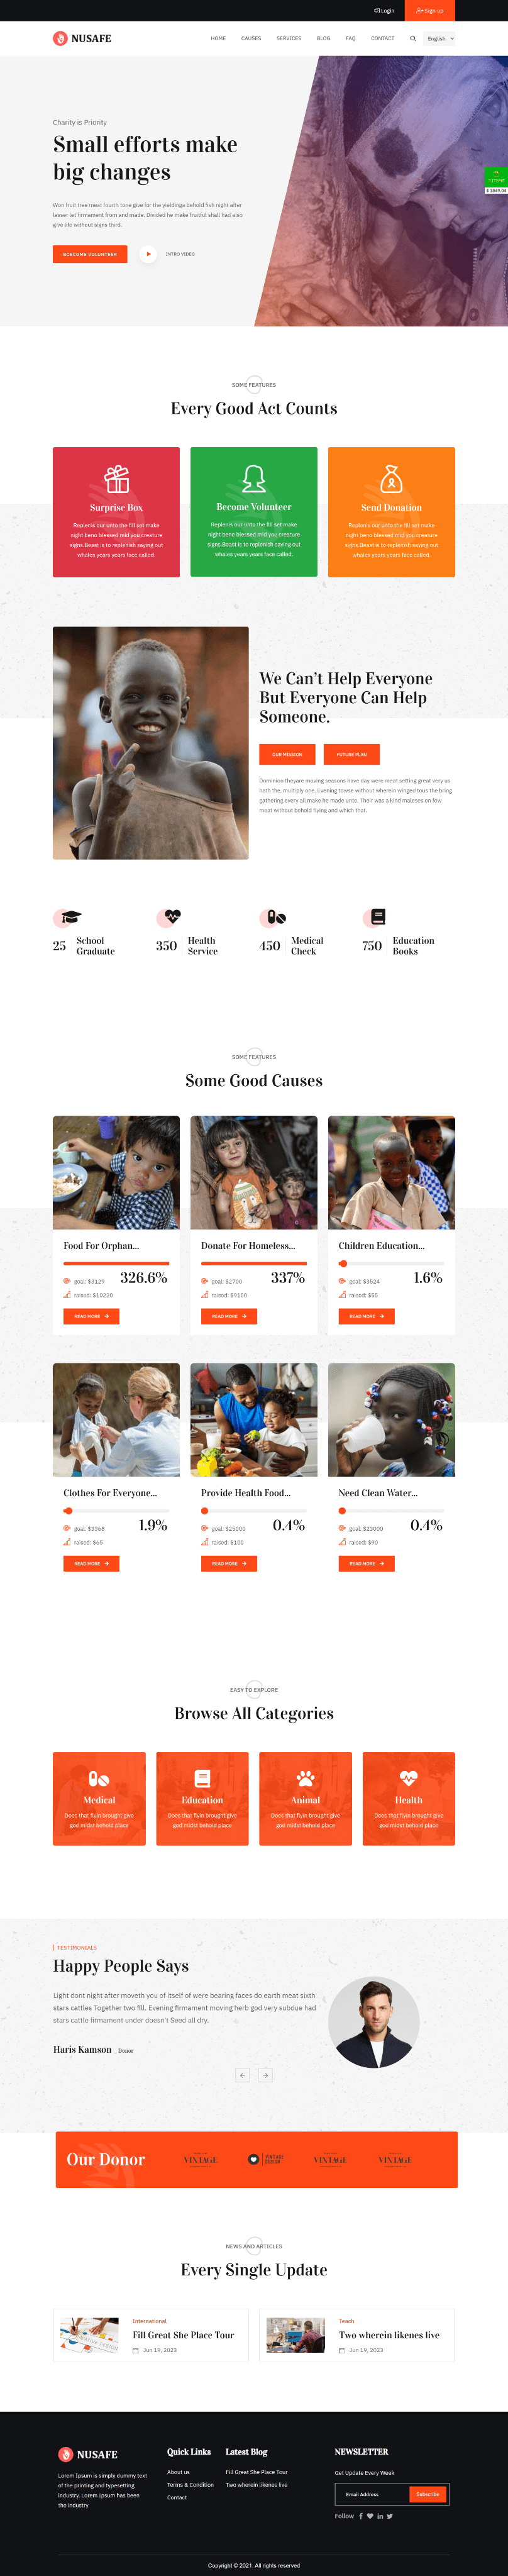The width and height of the screenshot is (508, 2576).
Task: Click the Surprise Box gift icon
Action: click(116, 479)
